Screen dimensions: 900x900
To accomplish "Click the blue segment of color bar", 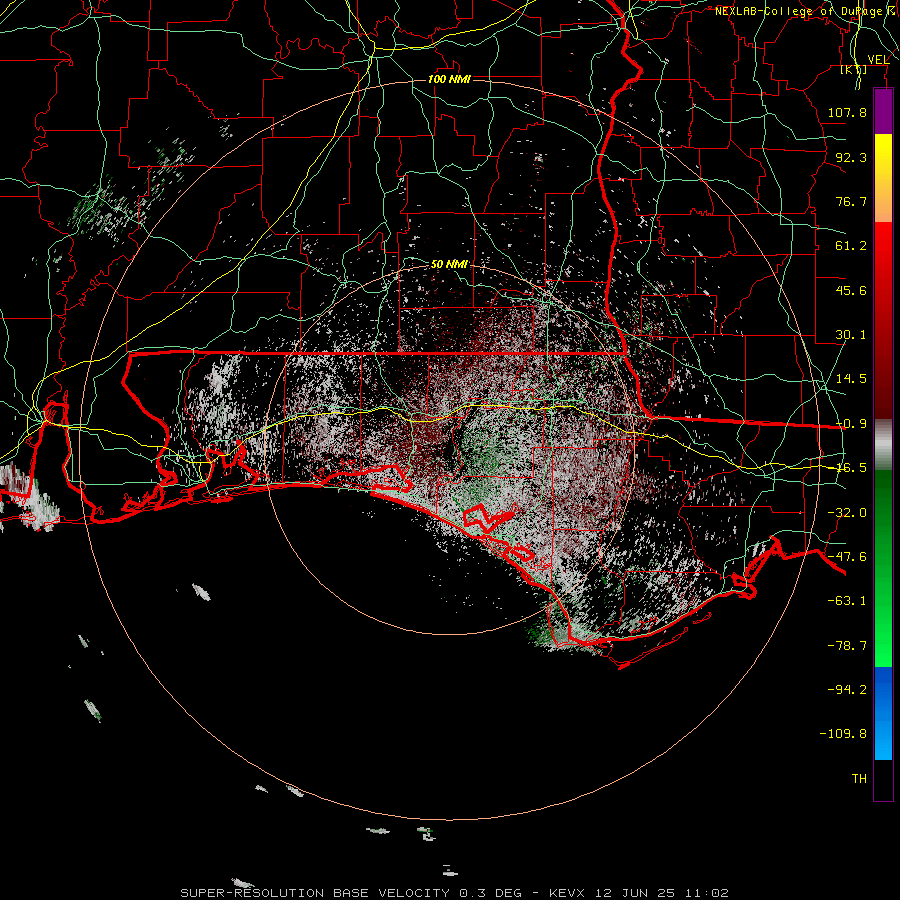I will 883,713.
